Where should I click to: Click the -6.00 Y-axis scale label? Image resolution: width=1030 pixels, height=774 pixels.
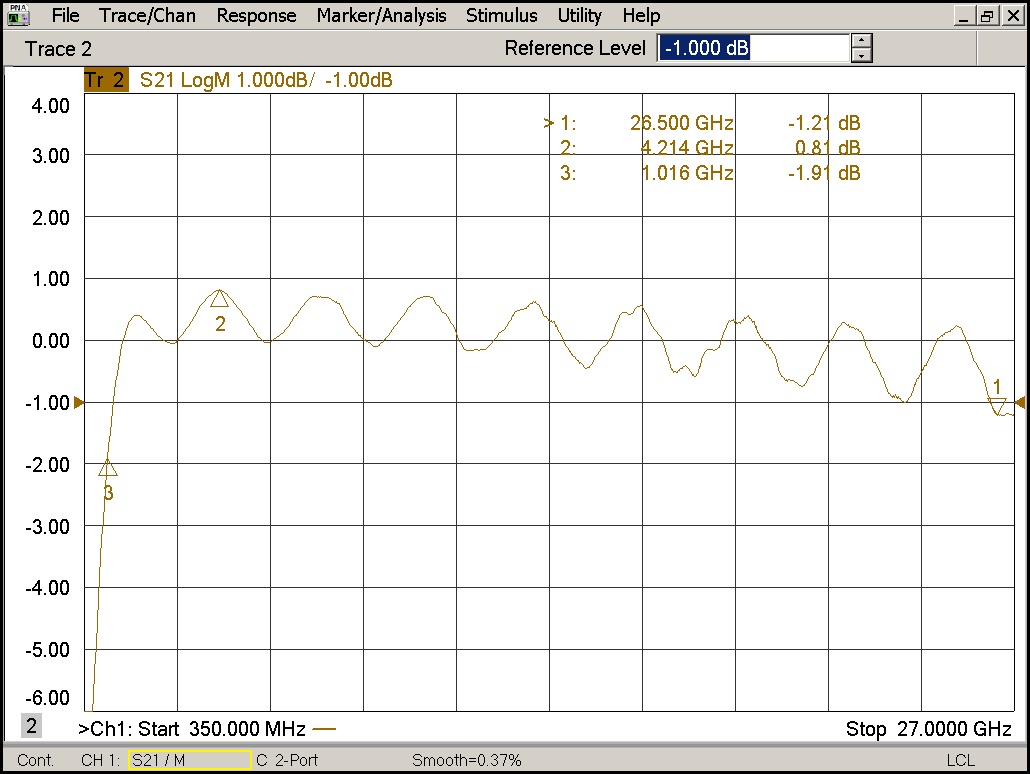coord(47,698)
